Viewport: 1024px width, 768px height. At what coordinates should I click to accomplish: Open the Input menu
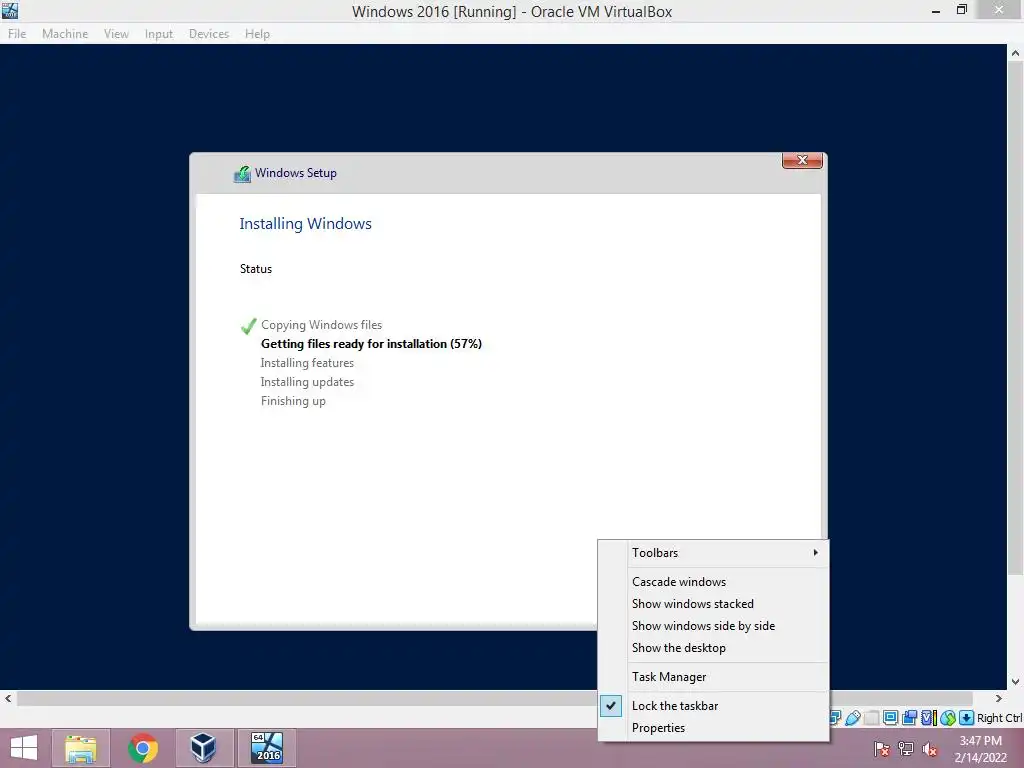(159, 34)
